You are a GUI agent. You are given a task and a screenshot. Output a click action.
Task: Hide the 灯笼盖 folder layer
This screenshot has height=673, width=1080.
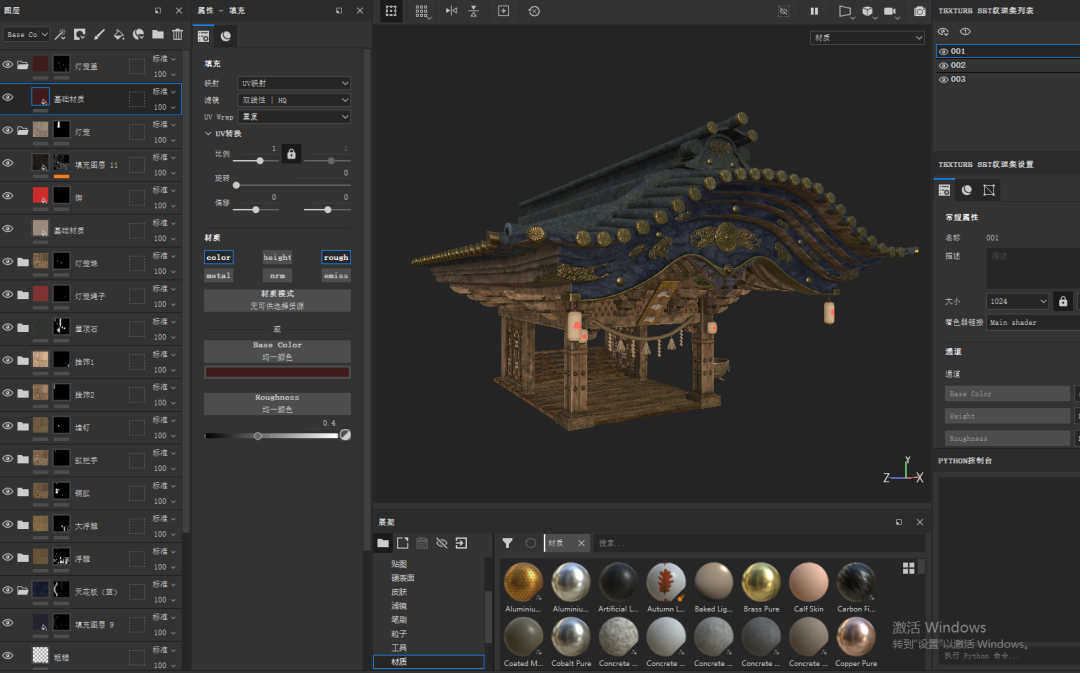tap(8, 65)
